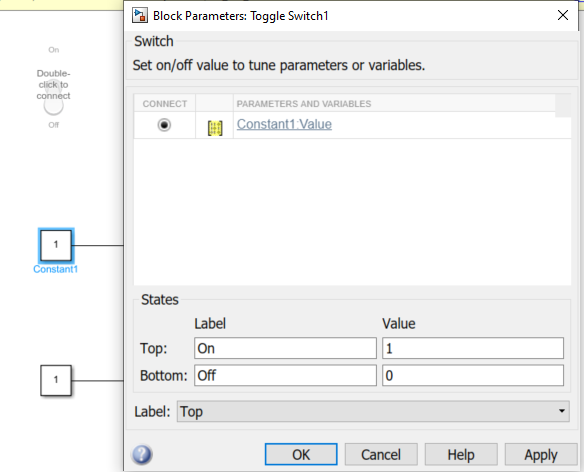This screenshot has height=472, width=584.
Task: Confirm settings with the OK button
Action: point(301,454)
